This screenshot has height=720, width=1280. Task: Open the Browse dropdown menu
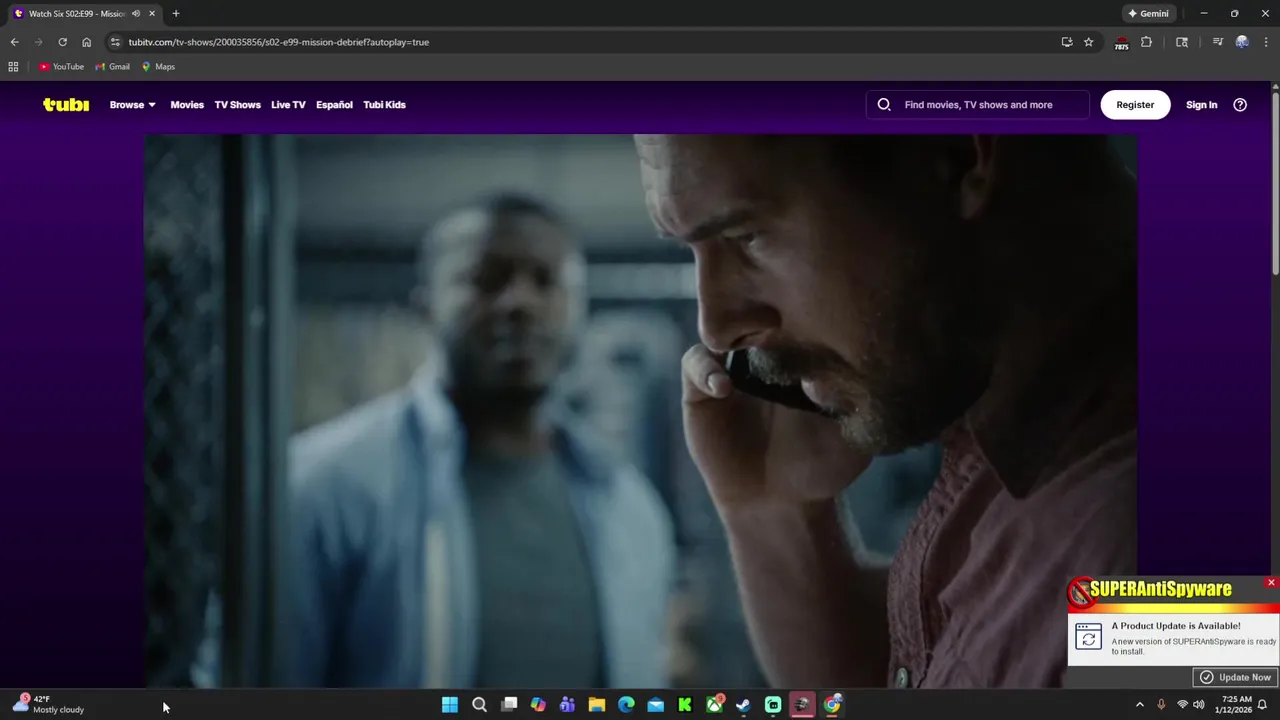[132, 105]
